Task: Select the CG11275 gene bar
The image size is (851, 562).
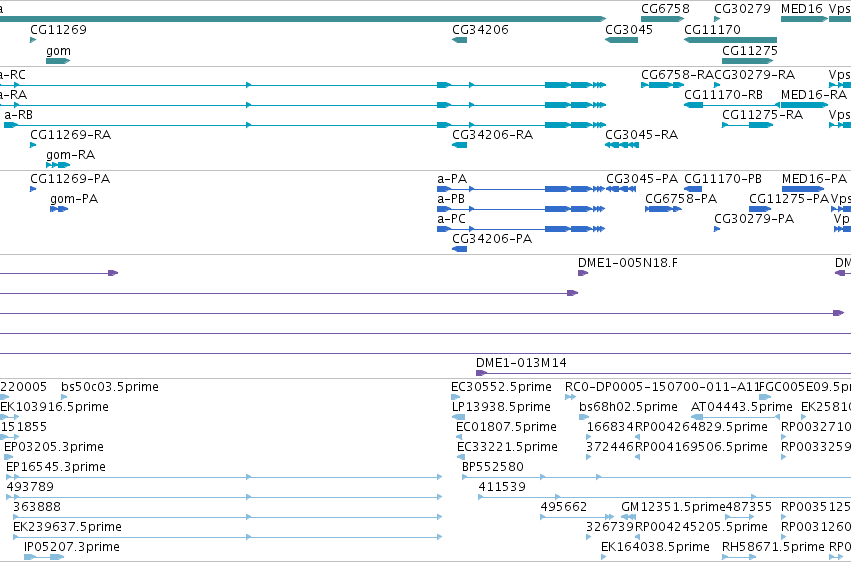Action: tap(748, 61)
